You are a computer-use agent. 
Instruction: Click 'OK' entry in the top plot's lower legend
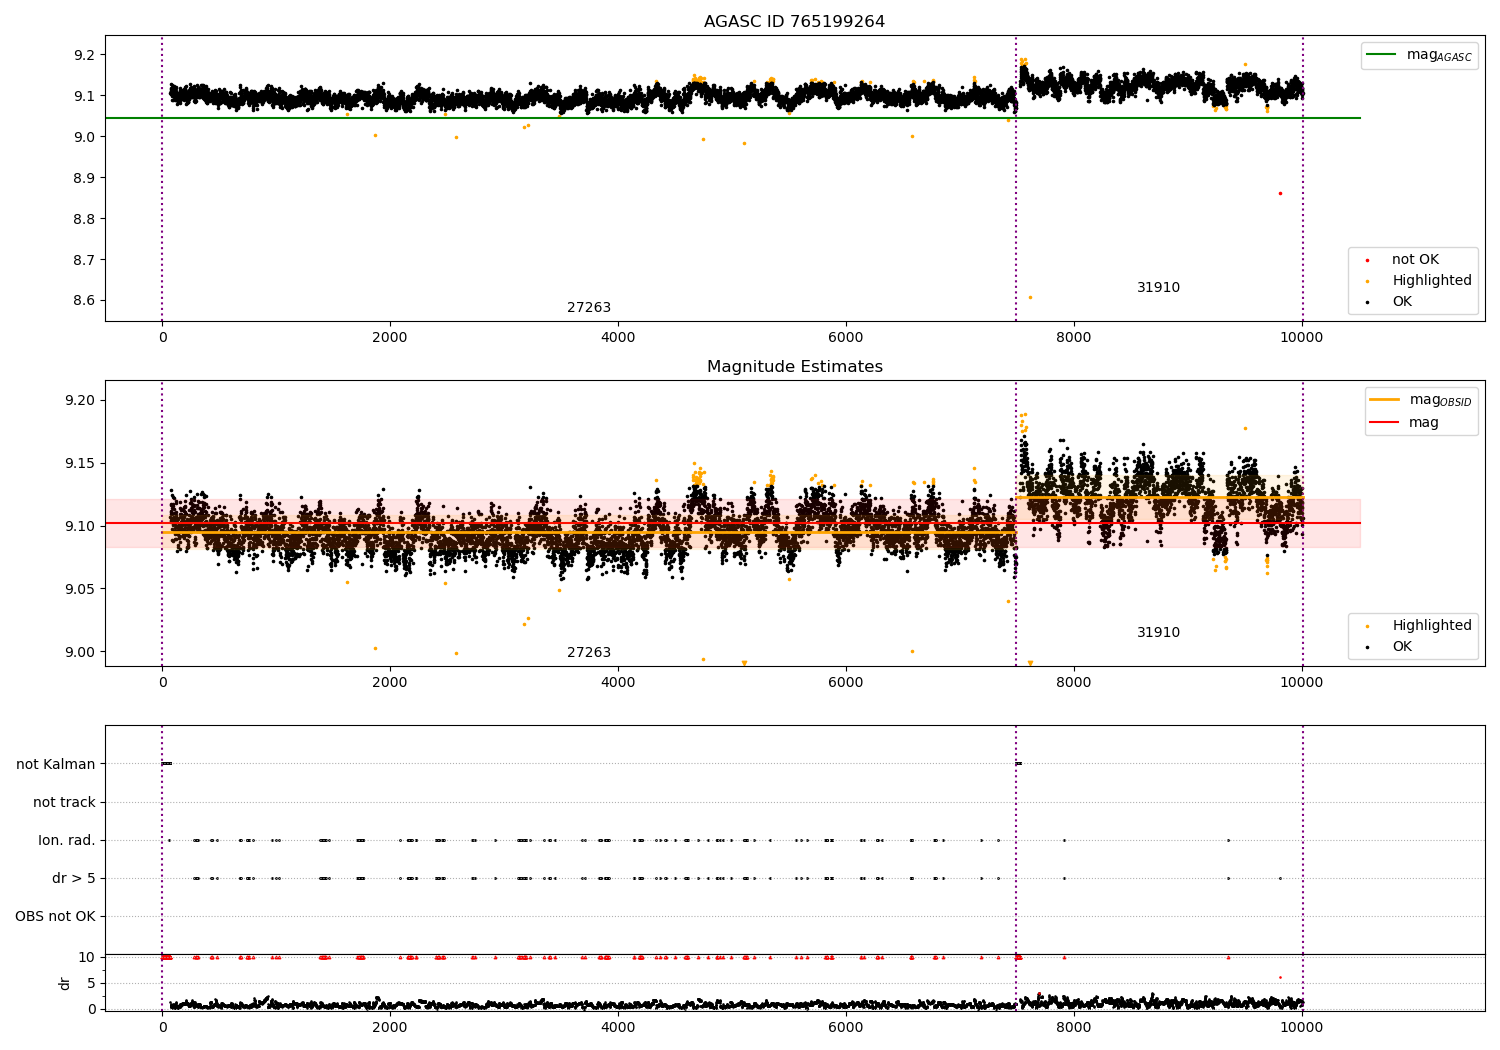click(1402, 302)
